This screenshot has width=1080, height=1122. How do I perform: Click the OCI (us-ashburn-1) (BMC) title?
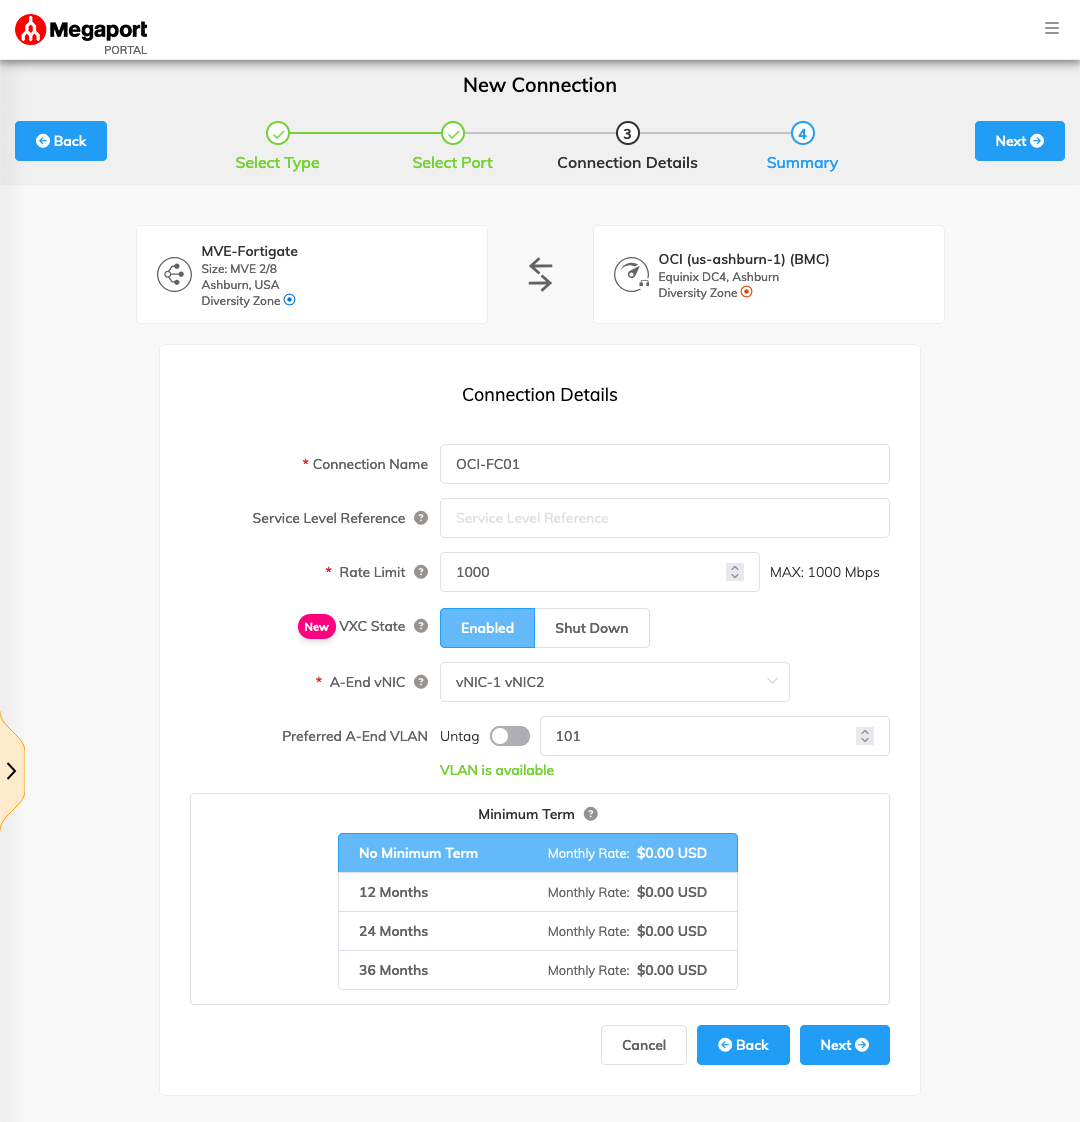[744, 259]
